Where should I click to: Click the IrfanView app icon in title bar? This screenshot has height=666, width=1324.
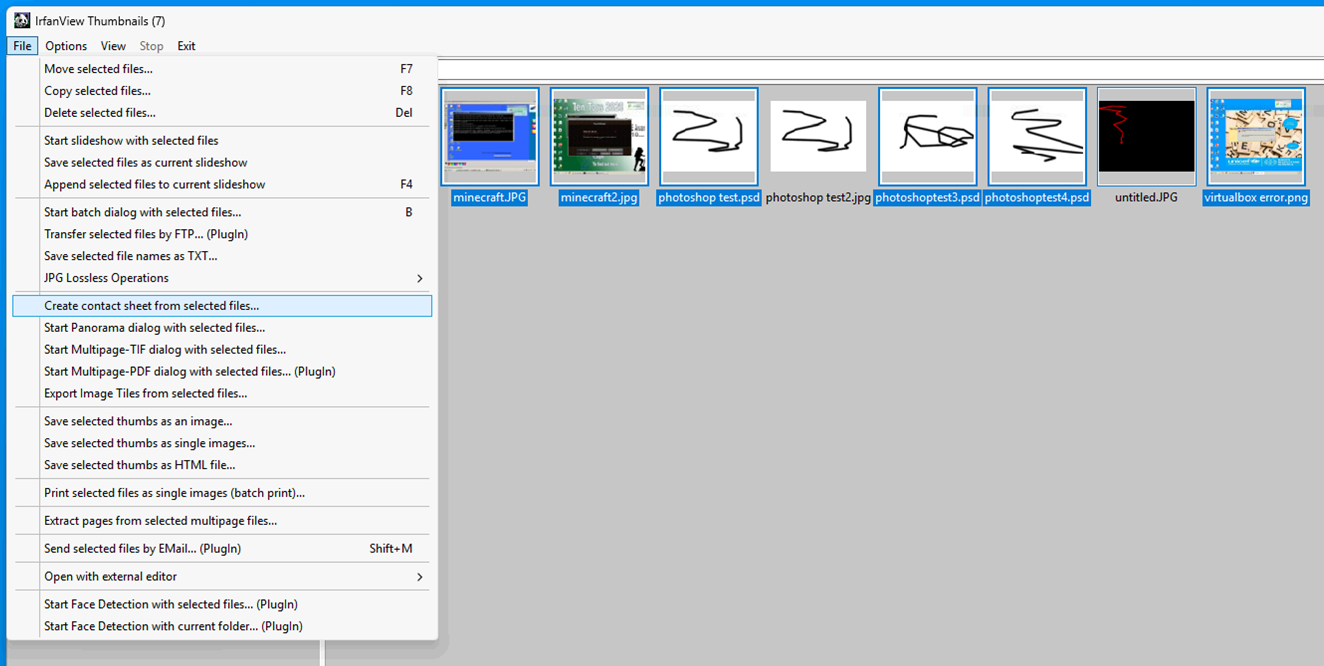(21, 20)
